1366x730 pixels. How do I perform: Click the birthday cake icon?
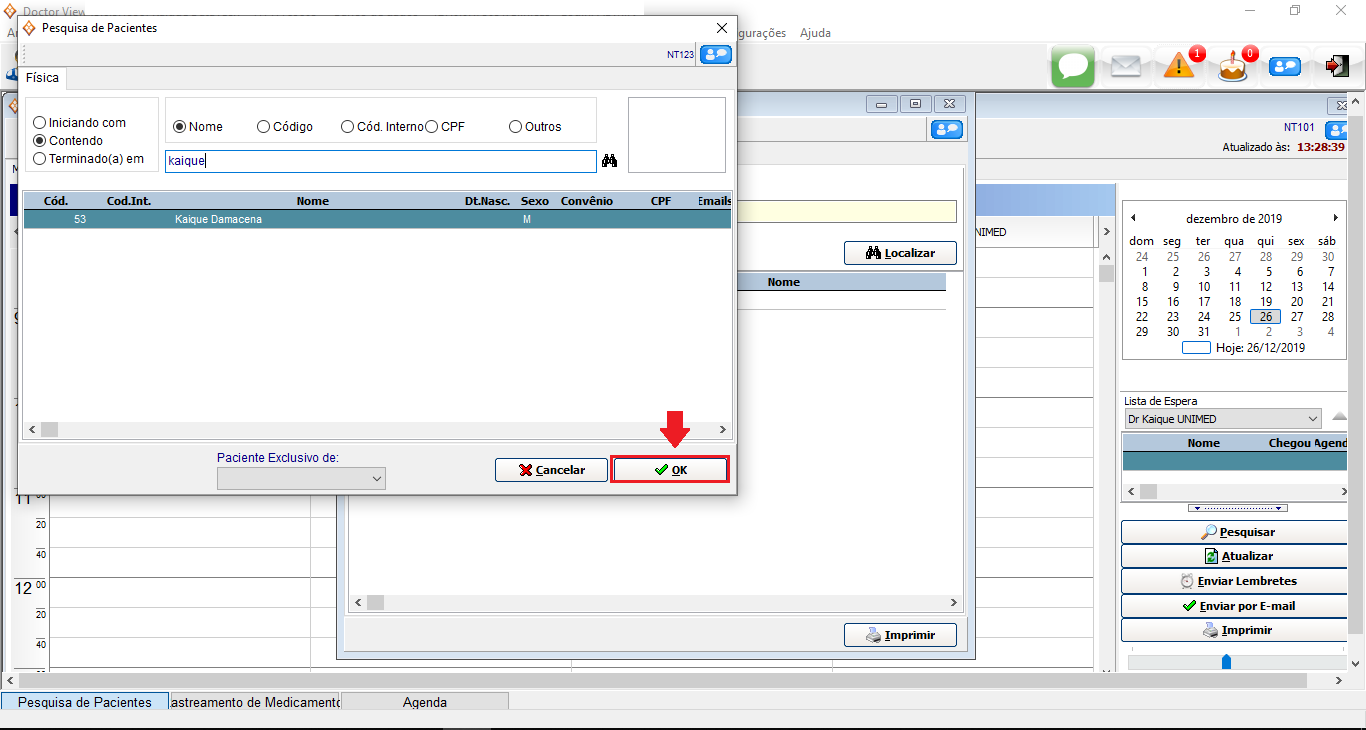[x=1232, y=67]
